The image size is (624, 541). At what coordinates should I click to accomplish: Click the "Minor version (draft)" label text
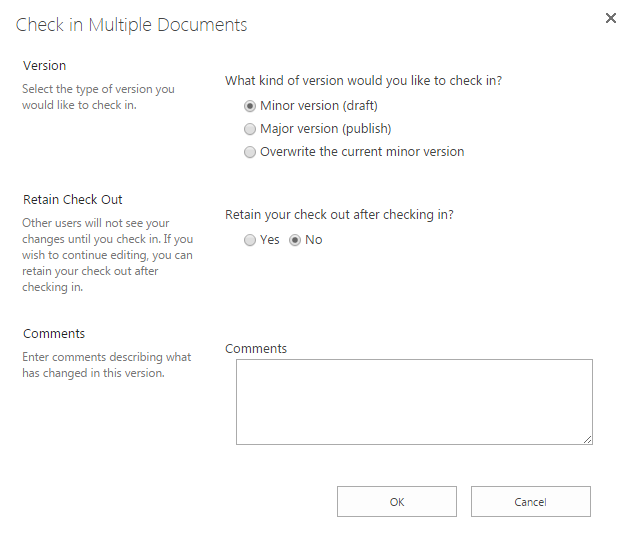318,105
